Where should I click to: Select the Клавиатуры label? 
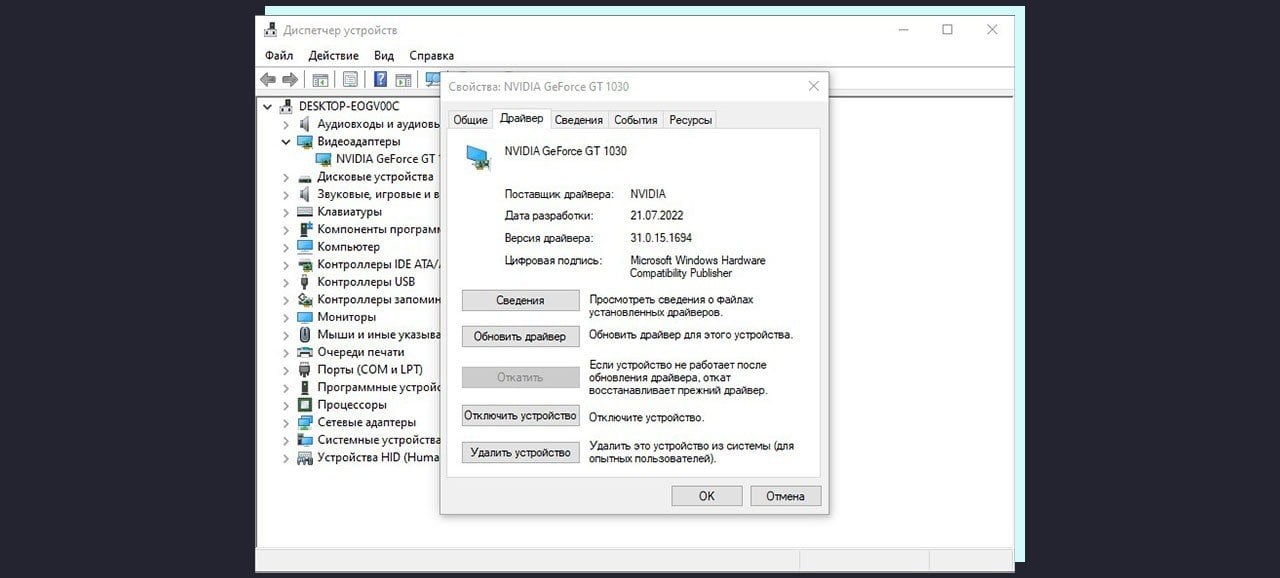(349, 212)
